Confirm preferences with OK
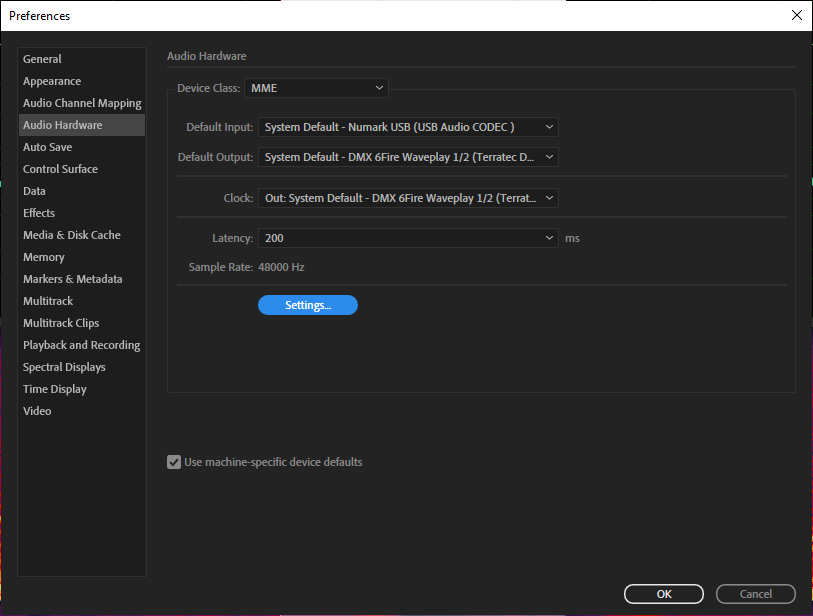Image resolution: width=813 pixels, height=616 pixels. click(x=663, y=593)
